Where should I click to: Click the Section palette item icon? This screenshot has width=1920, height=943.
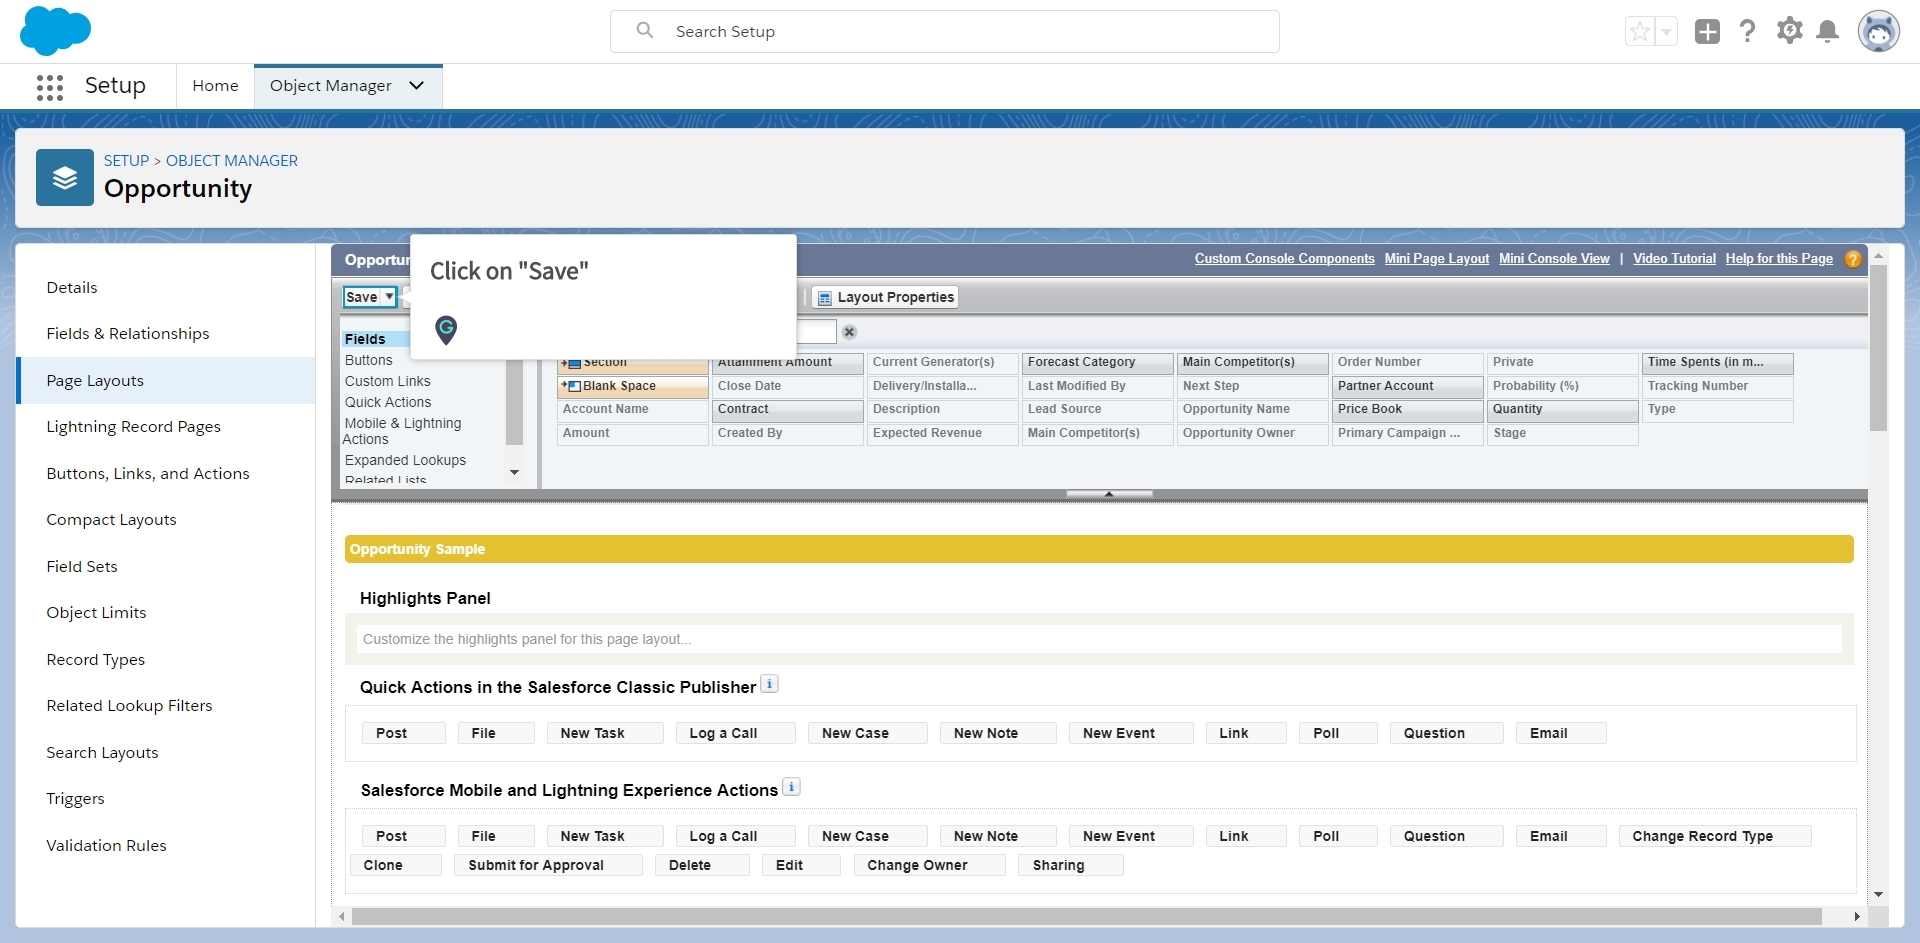tap(571, 364)
